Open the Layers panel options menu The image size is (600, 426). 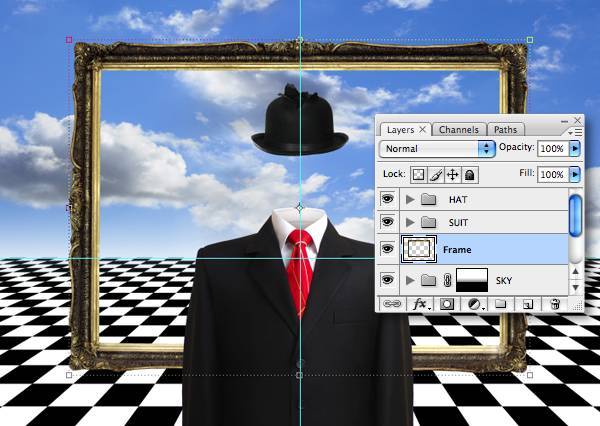[576, 132]
